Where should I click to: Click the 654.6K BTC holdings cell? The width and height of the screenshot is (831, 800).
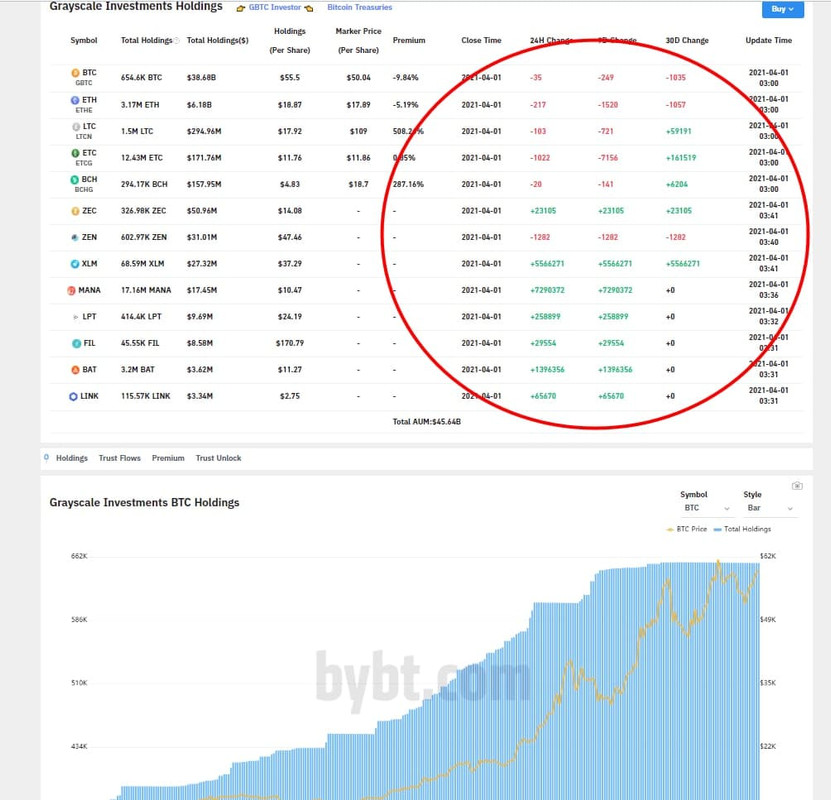[x=142, y=77]
